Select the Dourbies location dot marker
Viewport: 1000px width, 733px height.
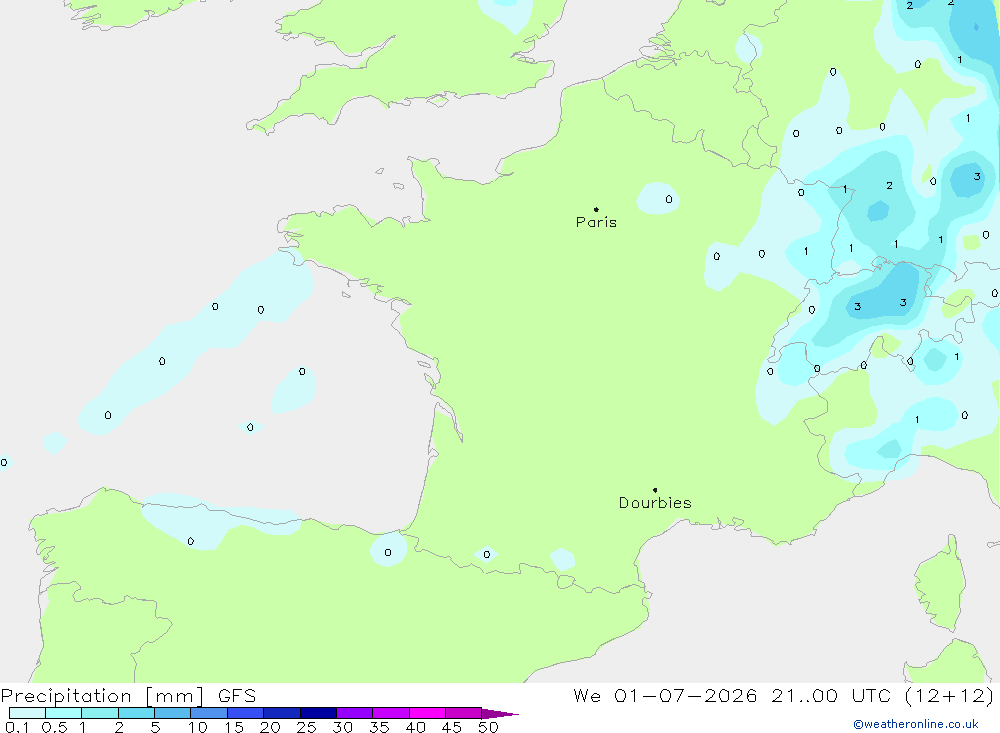point(655,490)
